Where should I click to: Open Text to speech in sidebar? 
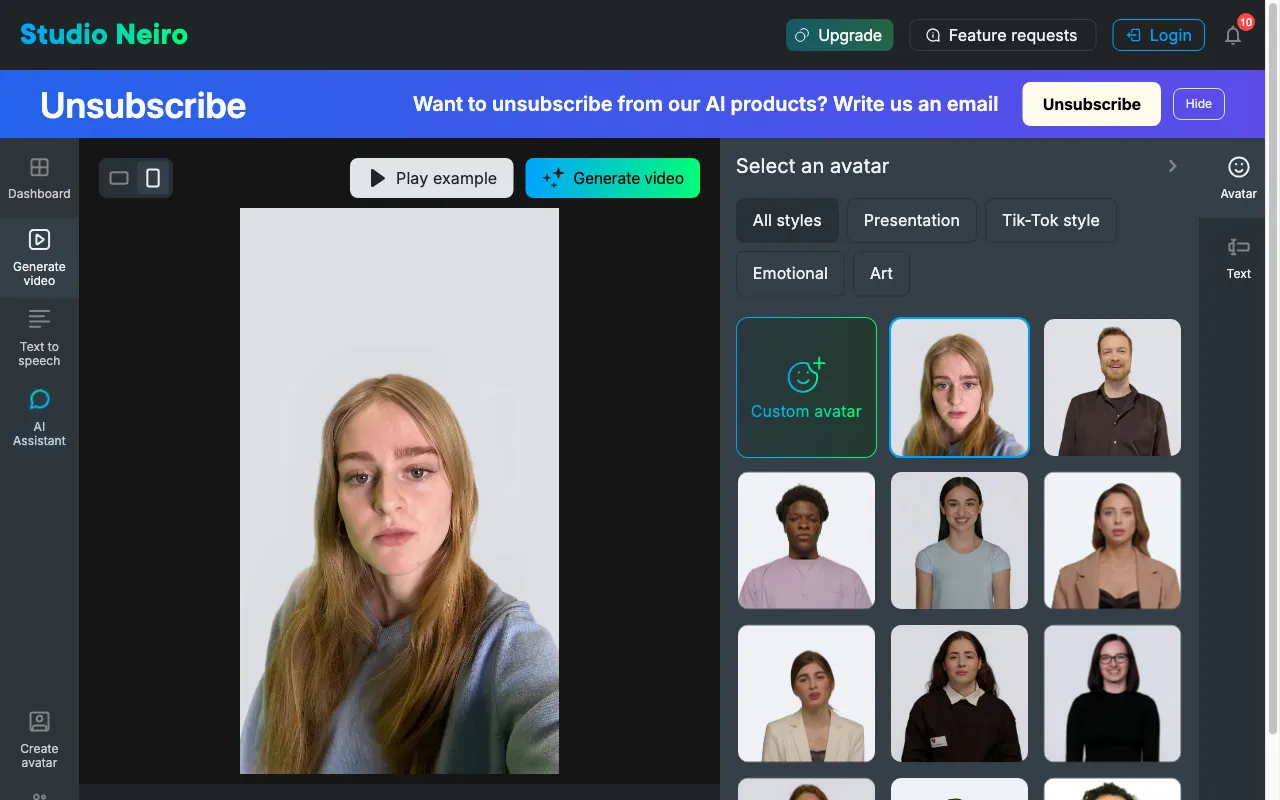coord(39,337)
